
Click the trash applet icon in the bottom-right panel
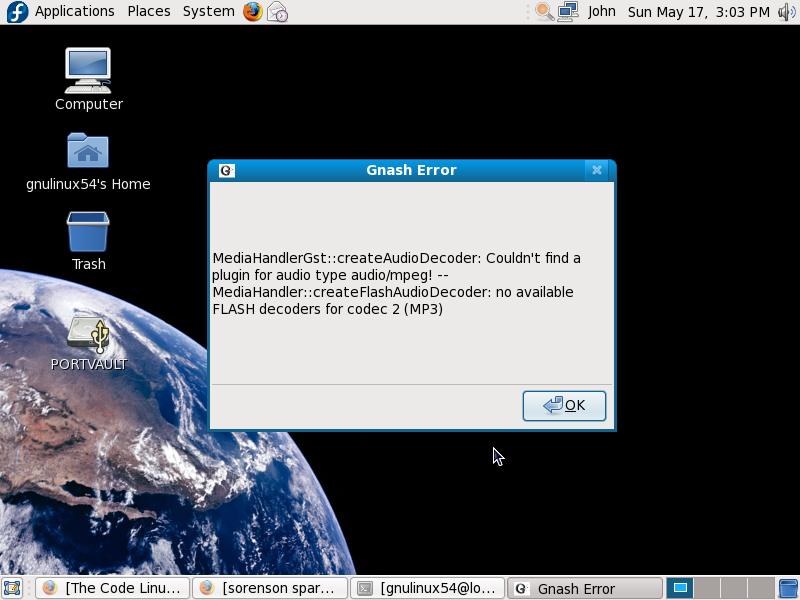(x=788, y=588)
